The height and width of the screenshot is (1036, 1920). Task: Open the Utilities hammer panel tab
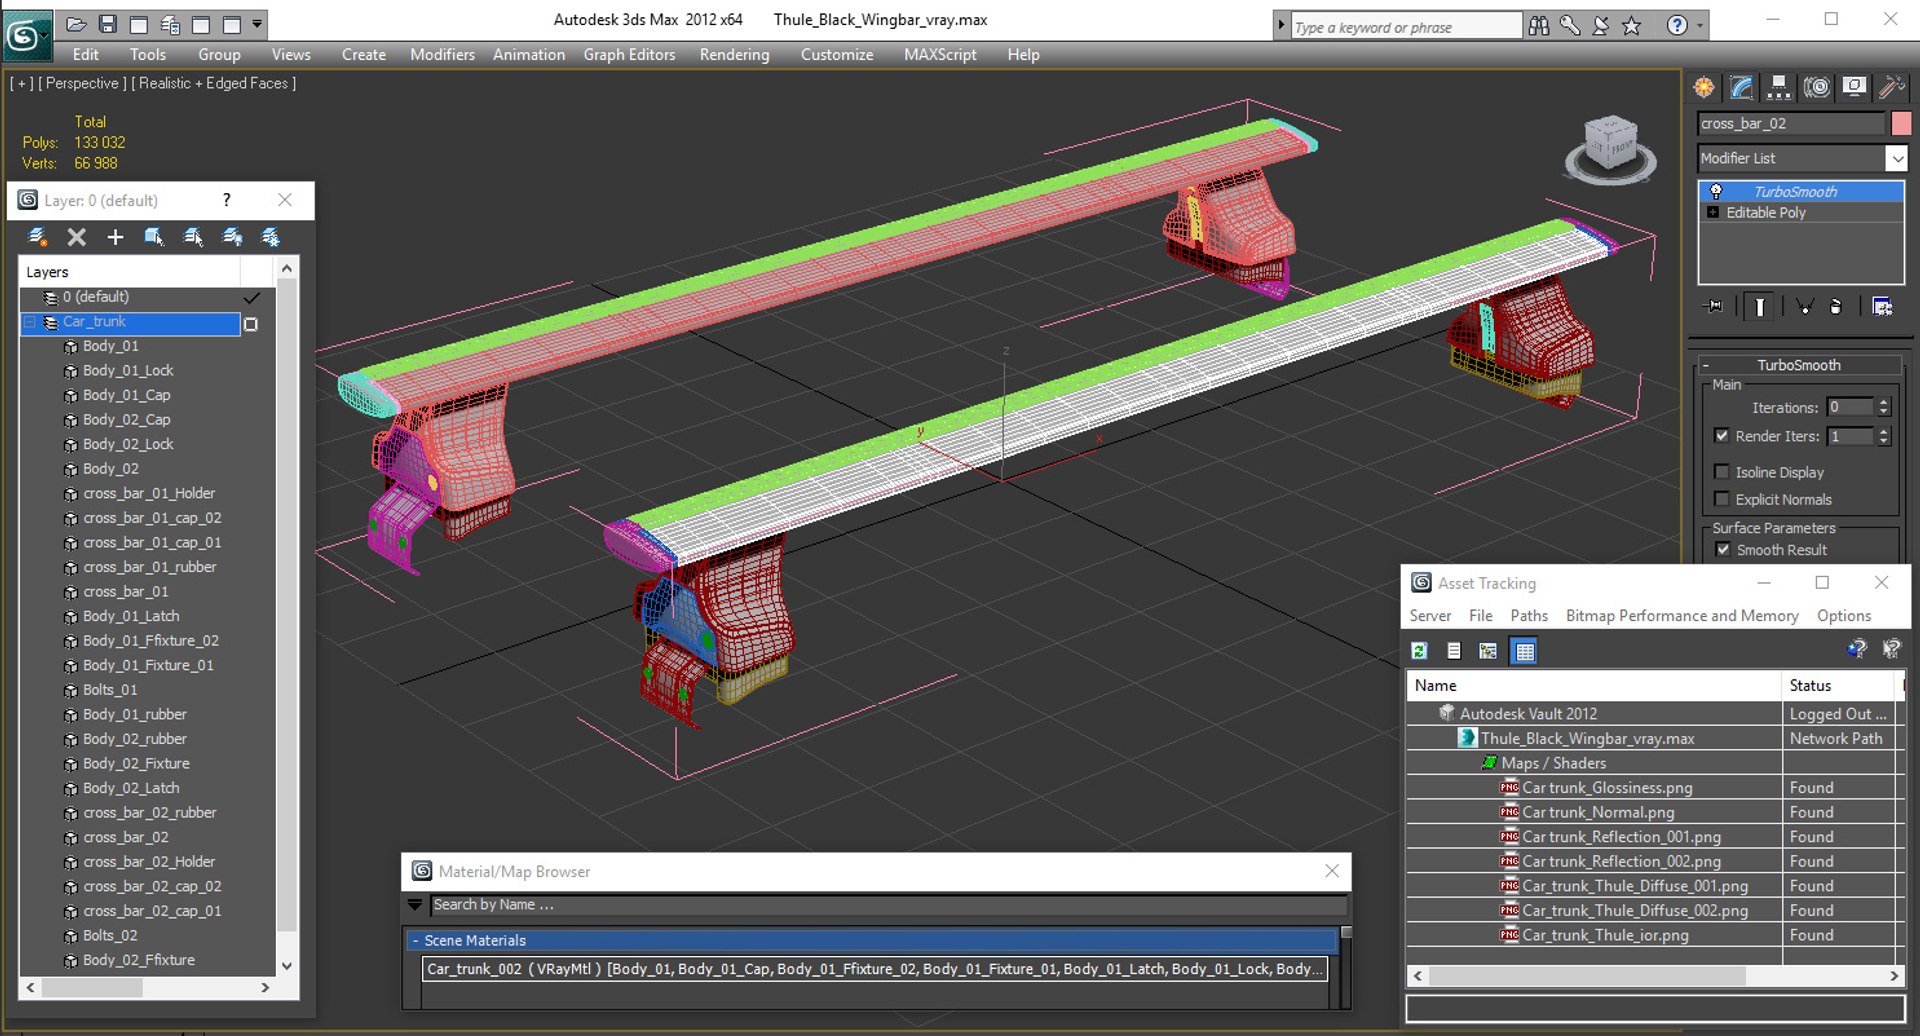pyautogui.click(x=1891, y=87)
